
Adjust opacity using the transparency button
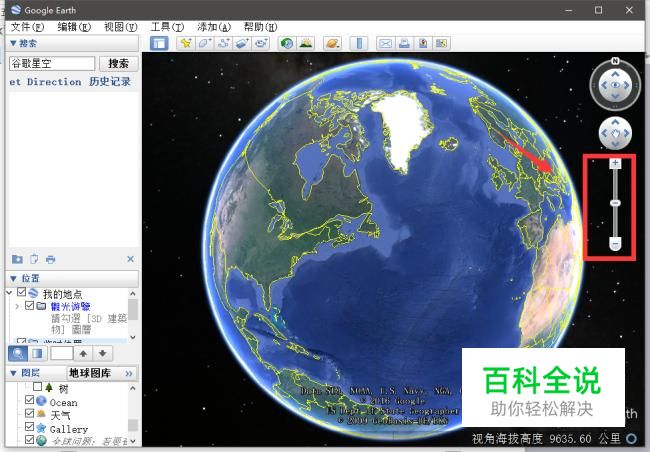pyautogui.click(x=37, y=353)
